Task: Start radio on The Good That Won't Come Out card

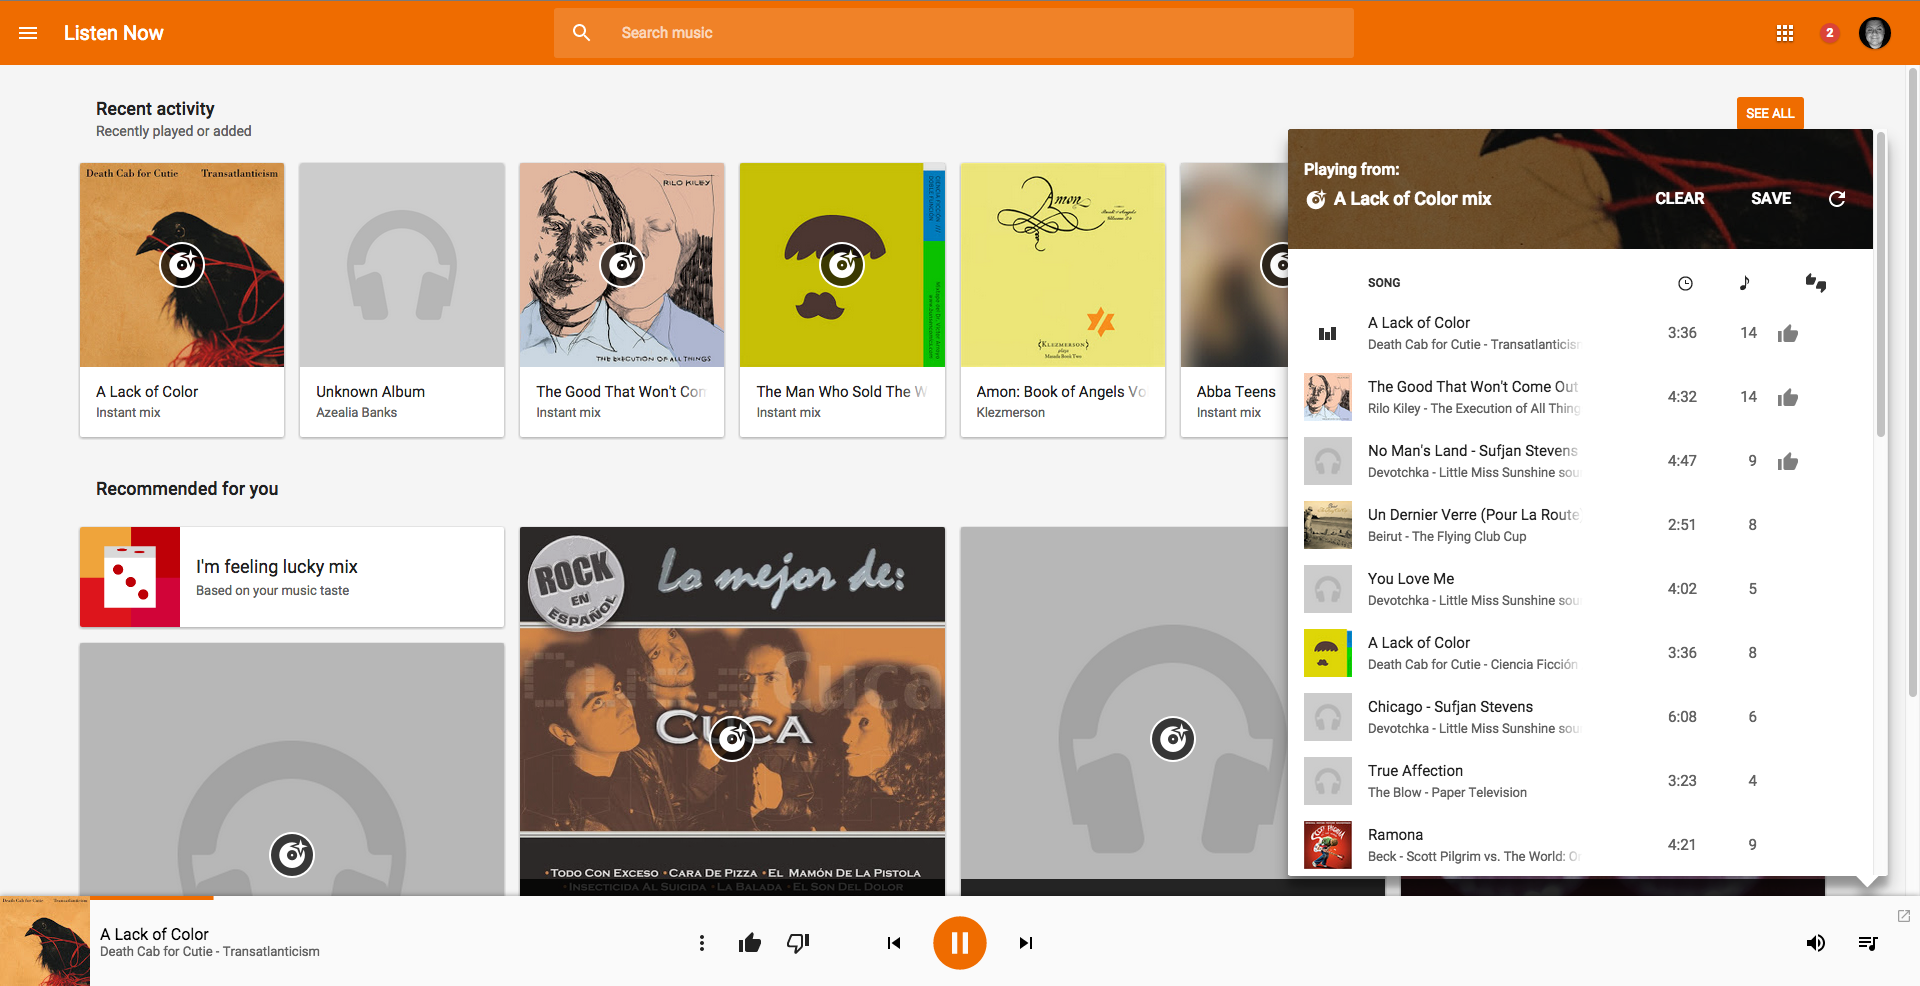Action: coord(622,265)
